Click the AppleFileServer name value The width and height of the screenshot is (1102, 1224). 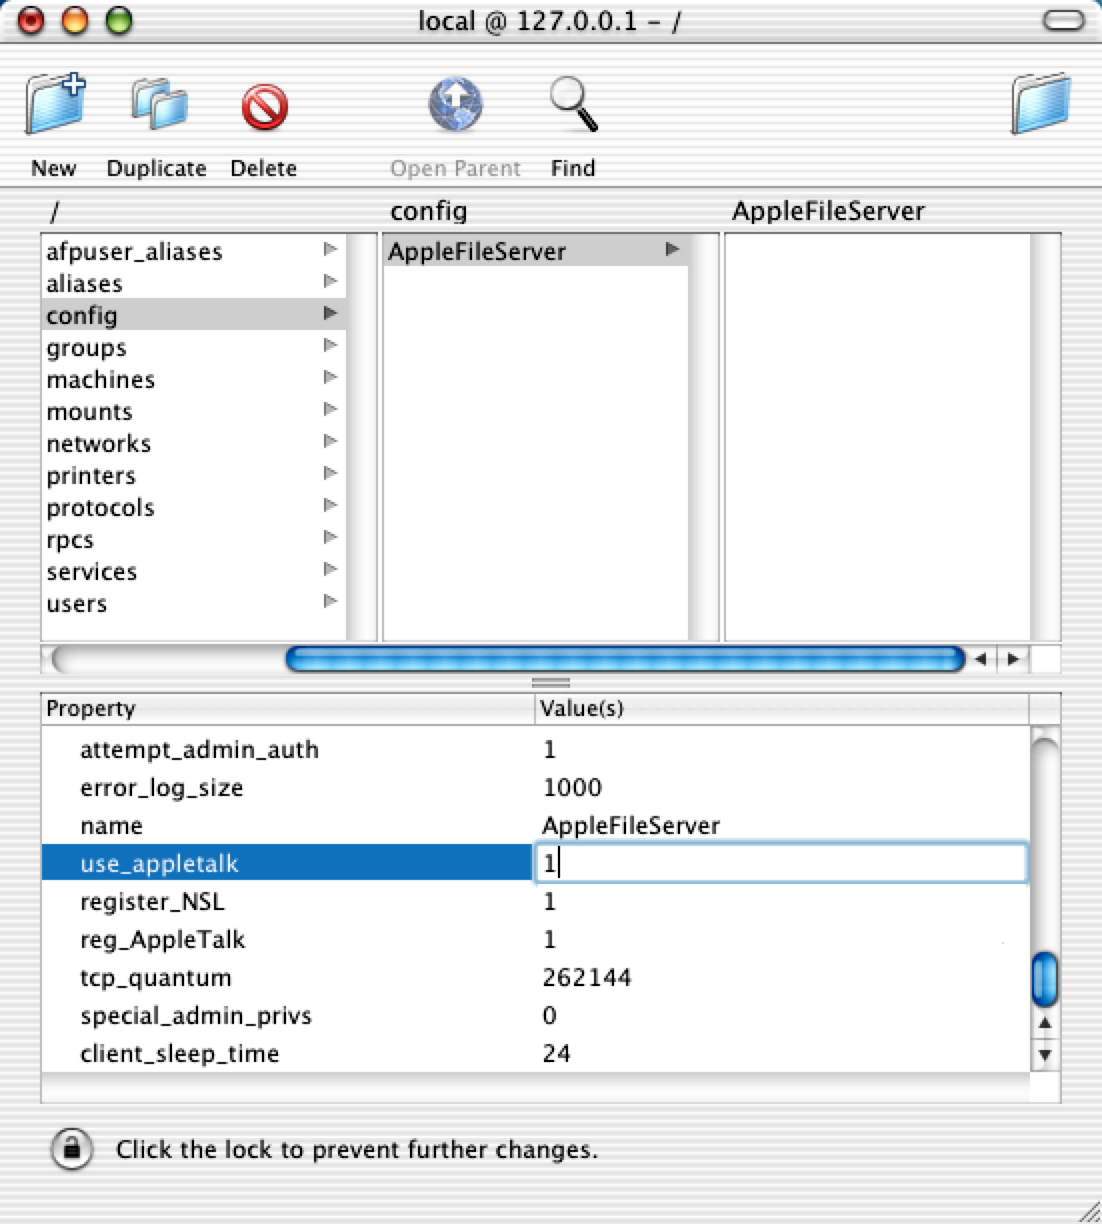[631, 825]
